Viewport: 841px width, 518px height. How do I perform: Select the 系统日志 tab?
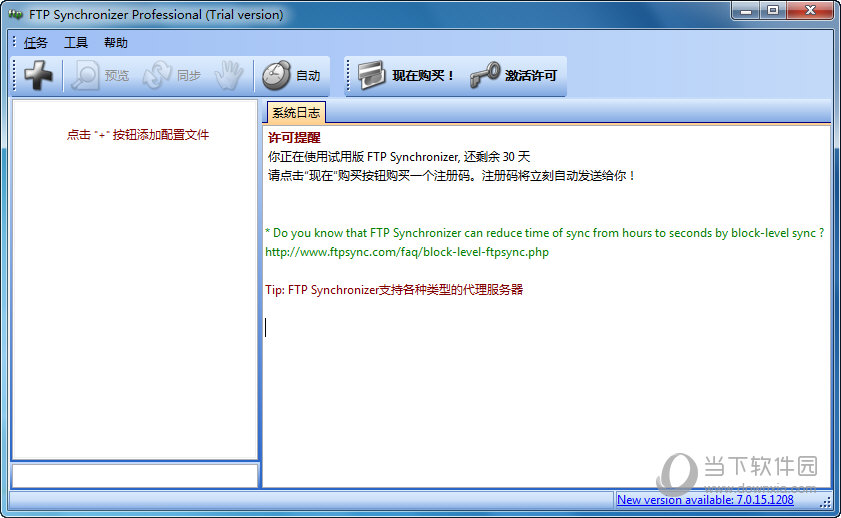click(x=296, y=113)
